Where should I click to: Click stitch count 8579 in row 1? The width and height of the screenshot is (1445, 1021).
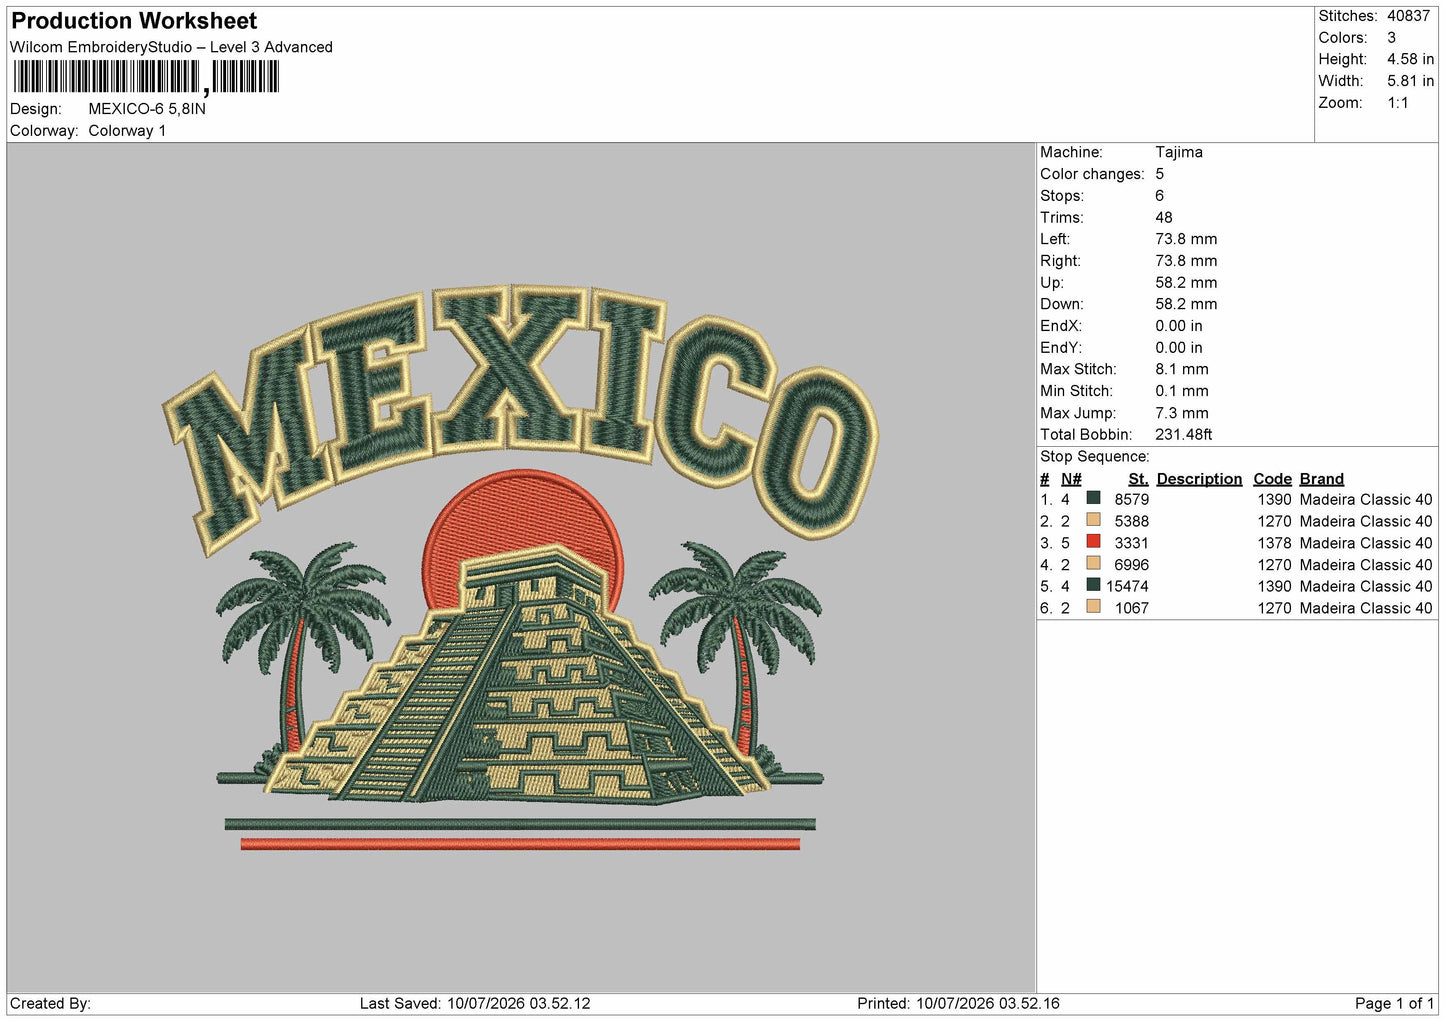(x=1131, y=500)
